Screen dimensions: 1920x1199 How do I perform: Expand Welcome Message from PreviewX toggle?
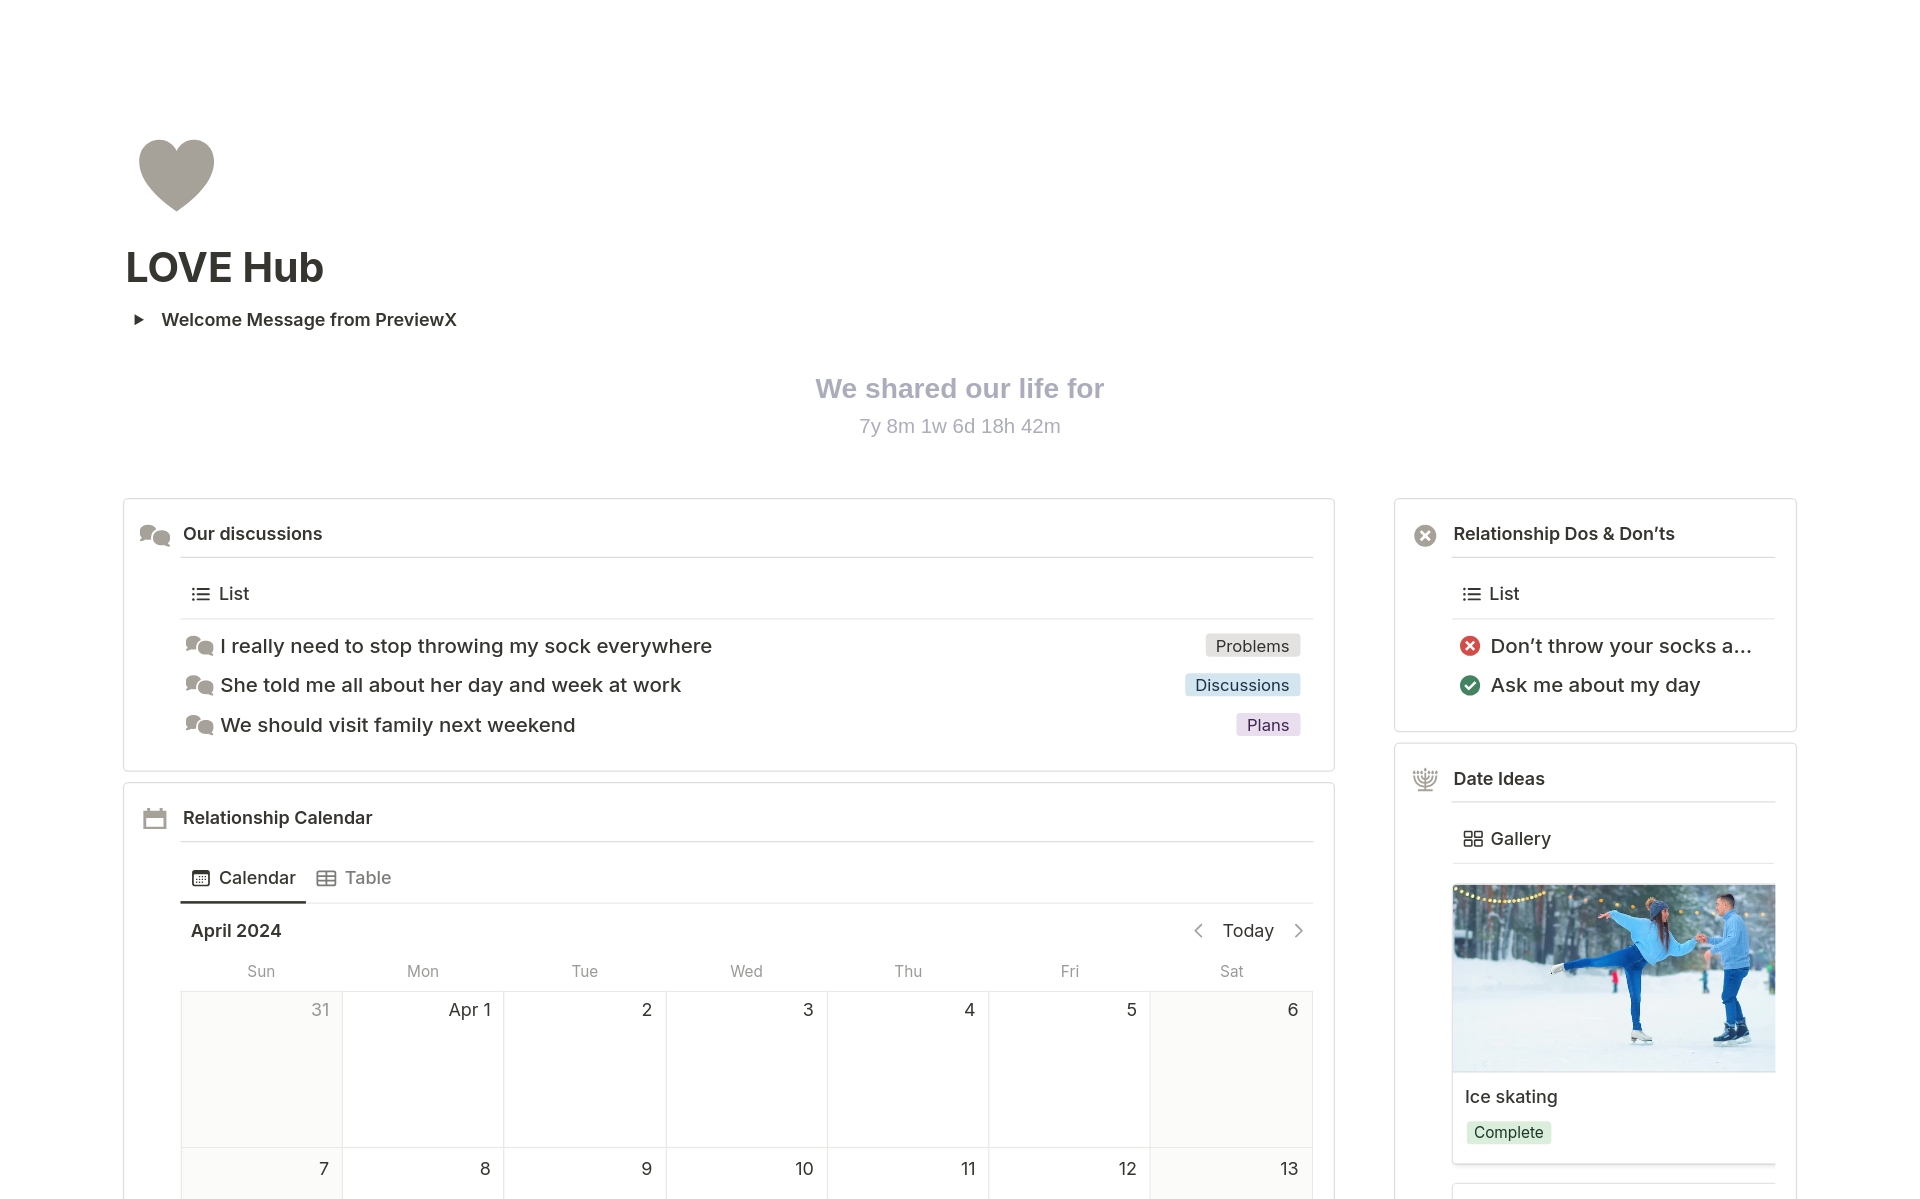coord(139,320)
